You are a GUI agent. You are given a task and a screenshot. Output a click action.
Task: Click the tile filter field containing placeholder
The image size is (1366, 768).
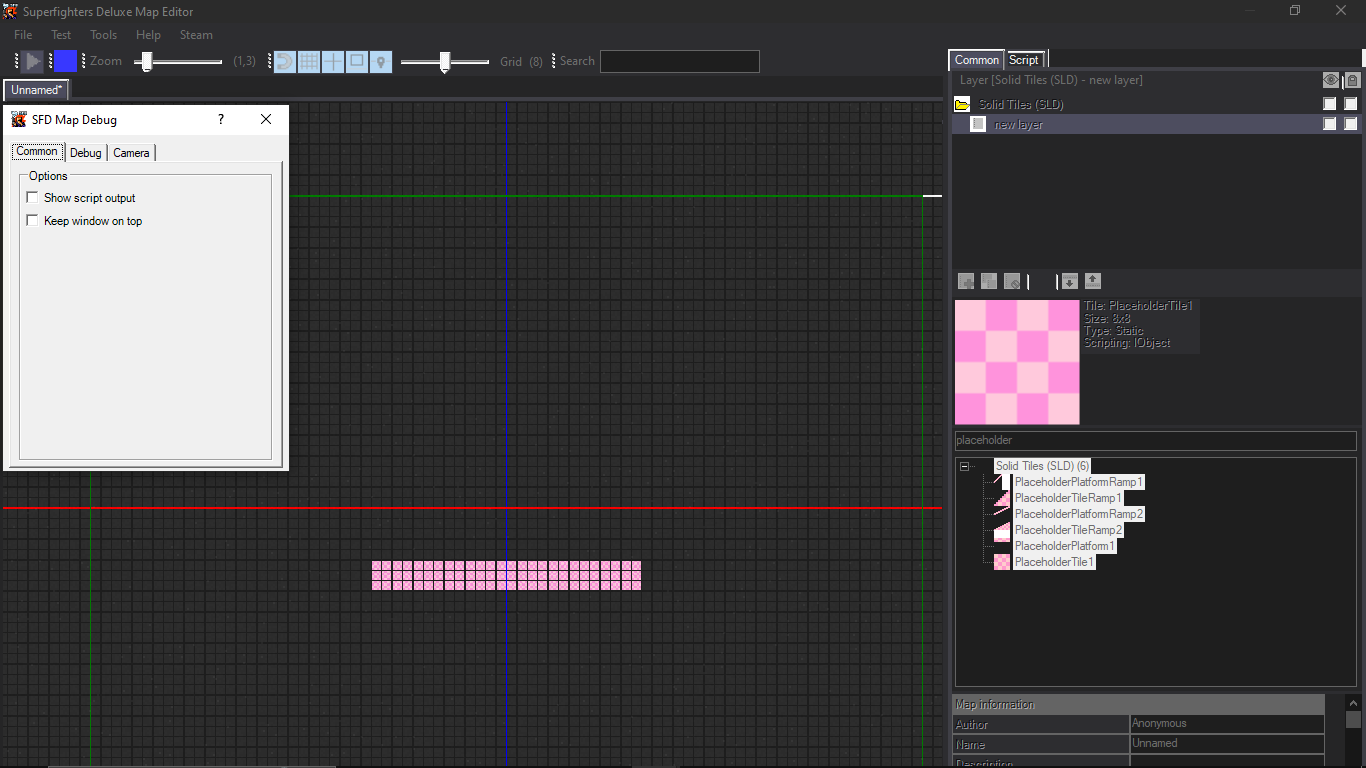[1155, 440]
